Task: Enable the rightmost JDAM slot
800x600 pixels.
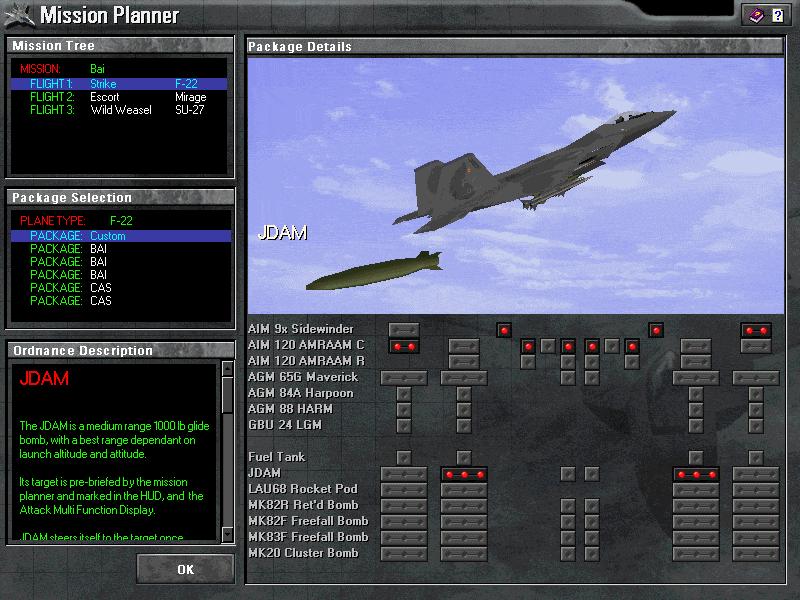Action: [x=756, y=474]
